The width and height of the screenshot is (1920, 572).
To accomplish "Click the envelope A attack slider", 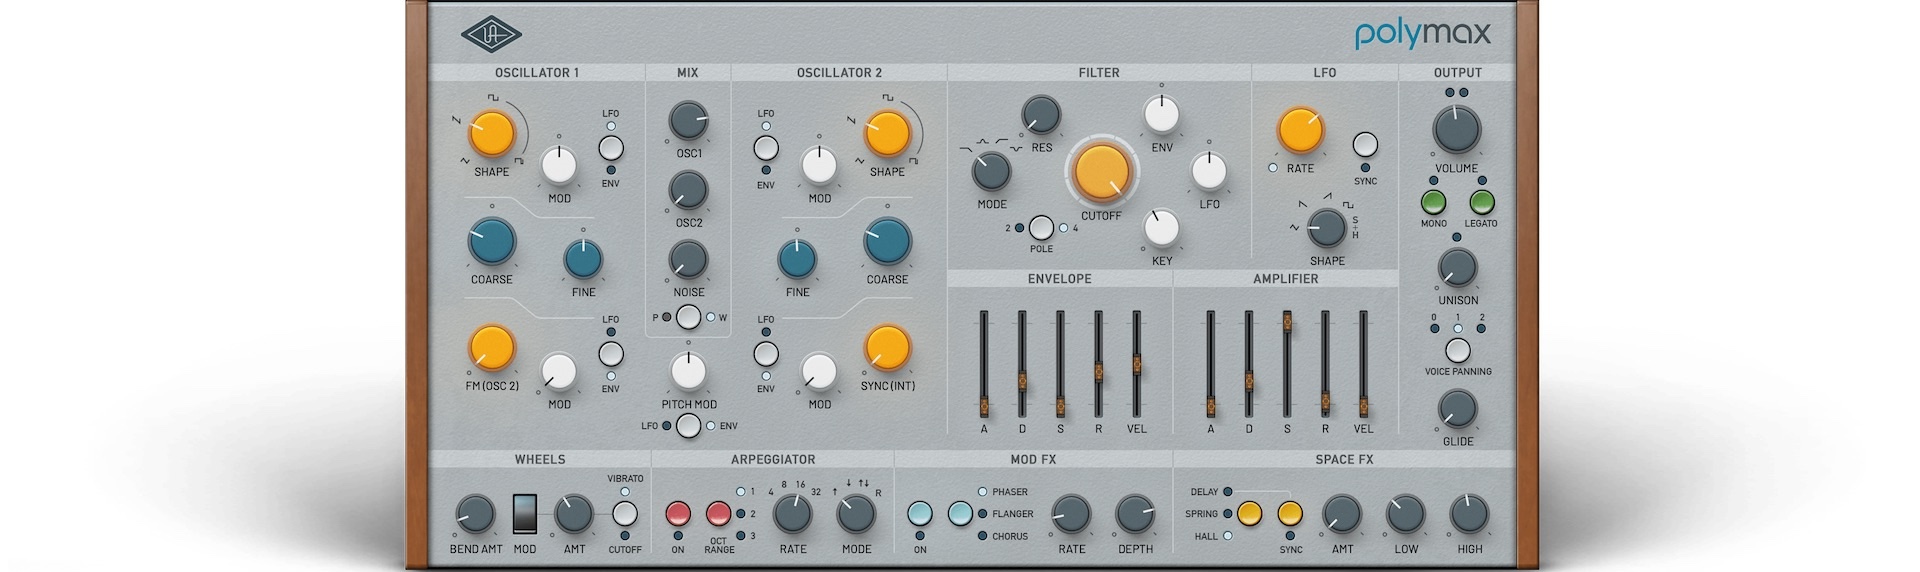I will click(x=984, y=364).
